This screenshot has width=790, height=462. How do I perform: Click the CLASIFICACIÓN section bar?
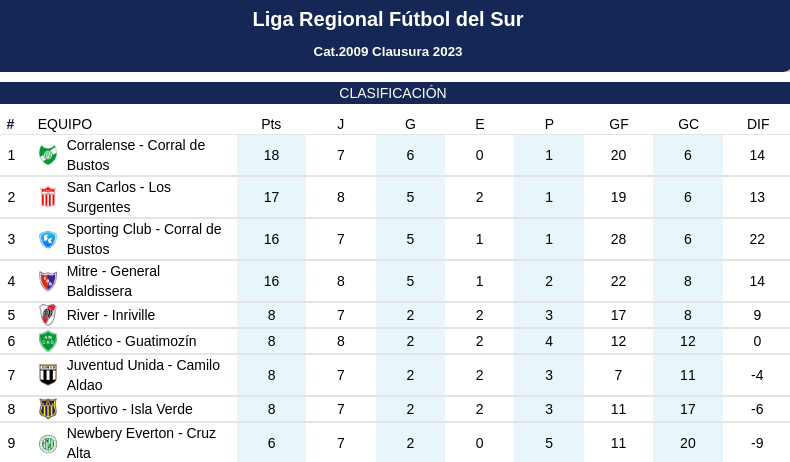point(395,93)
